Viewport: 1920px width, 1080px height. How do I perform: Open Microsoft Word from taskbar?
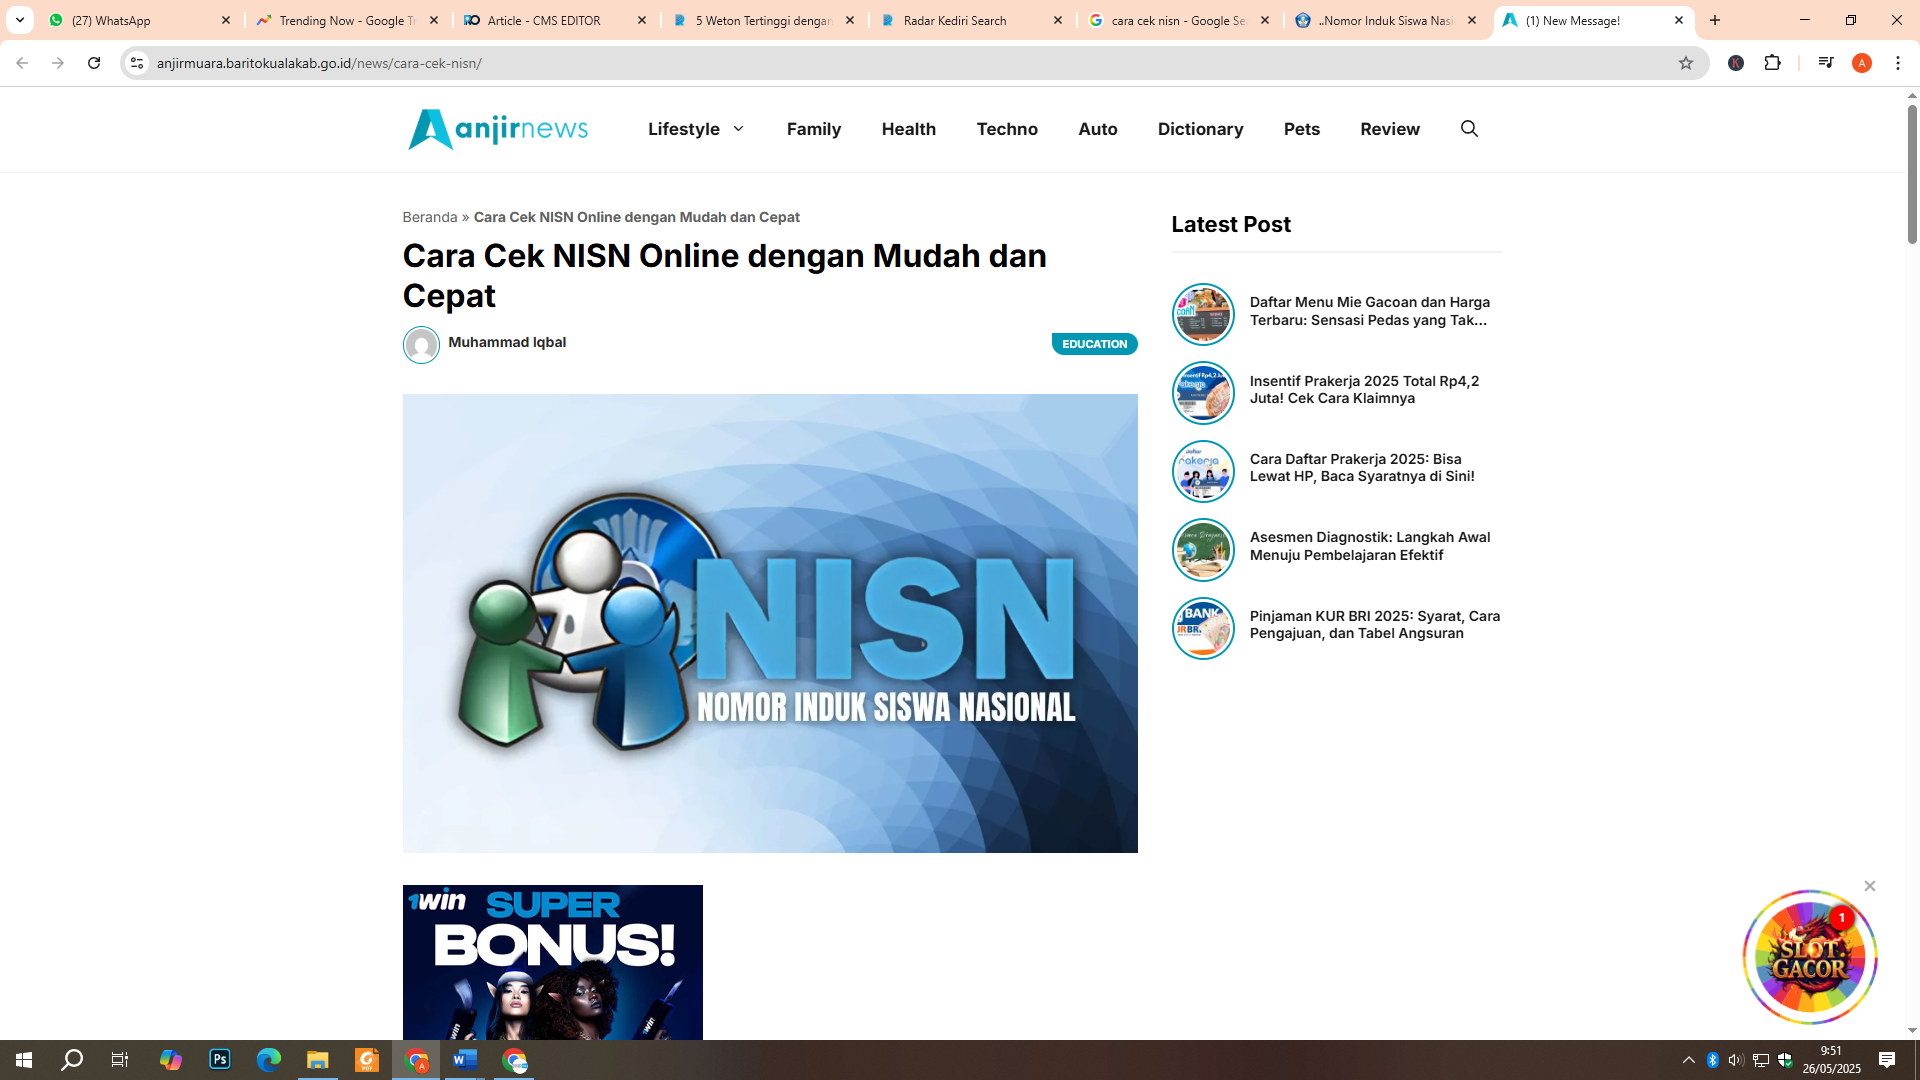click(x=465, y=1060)
